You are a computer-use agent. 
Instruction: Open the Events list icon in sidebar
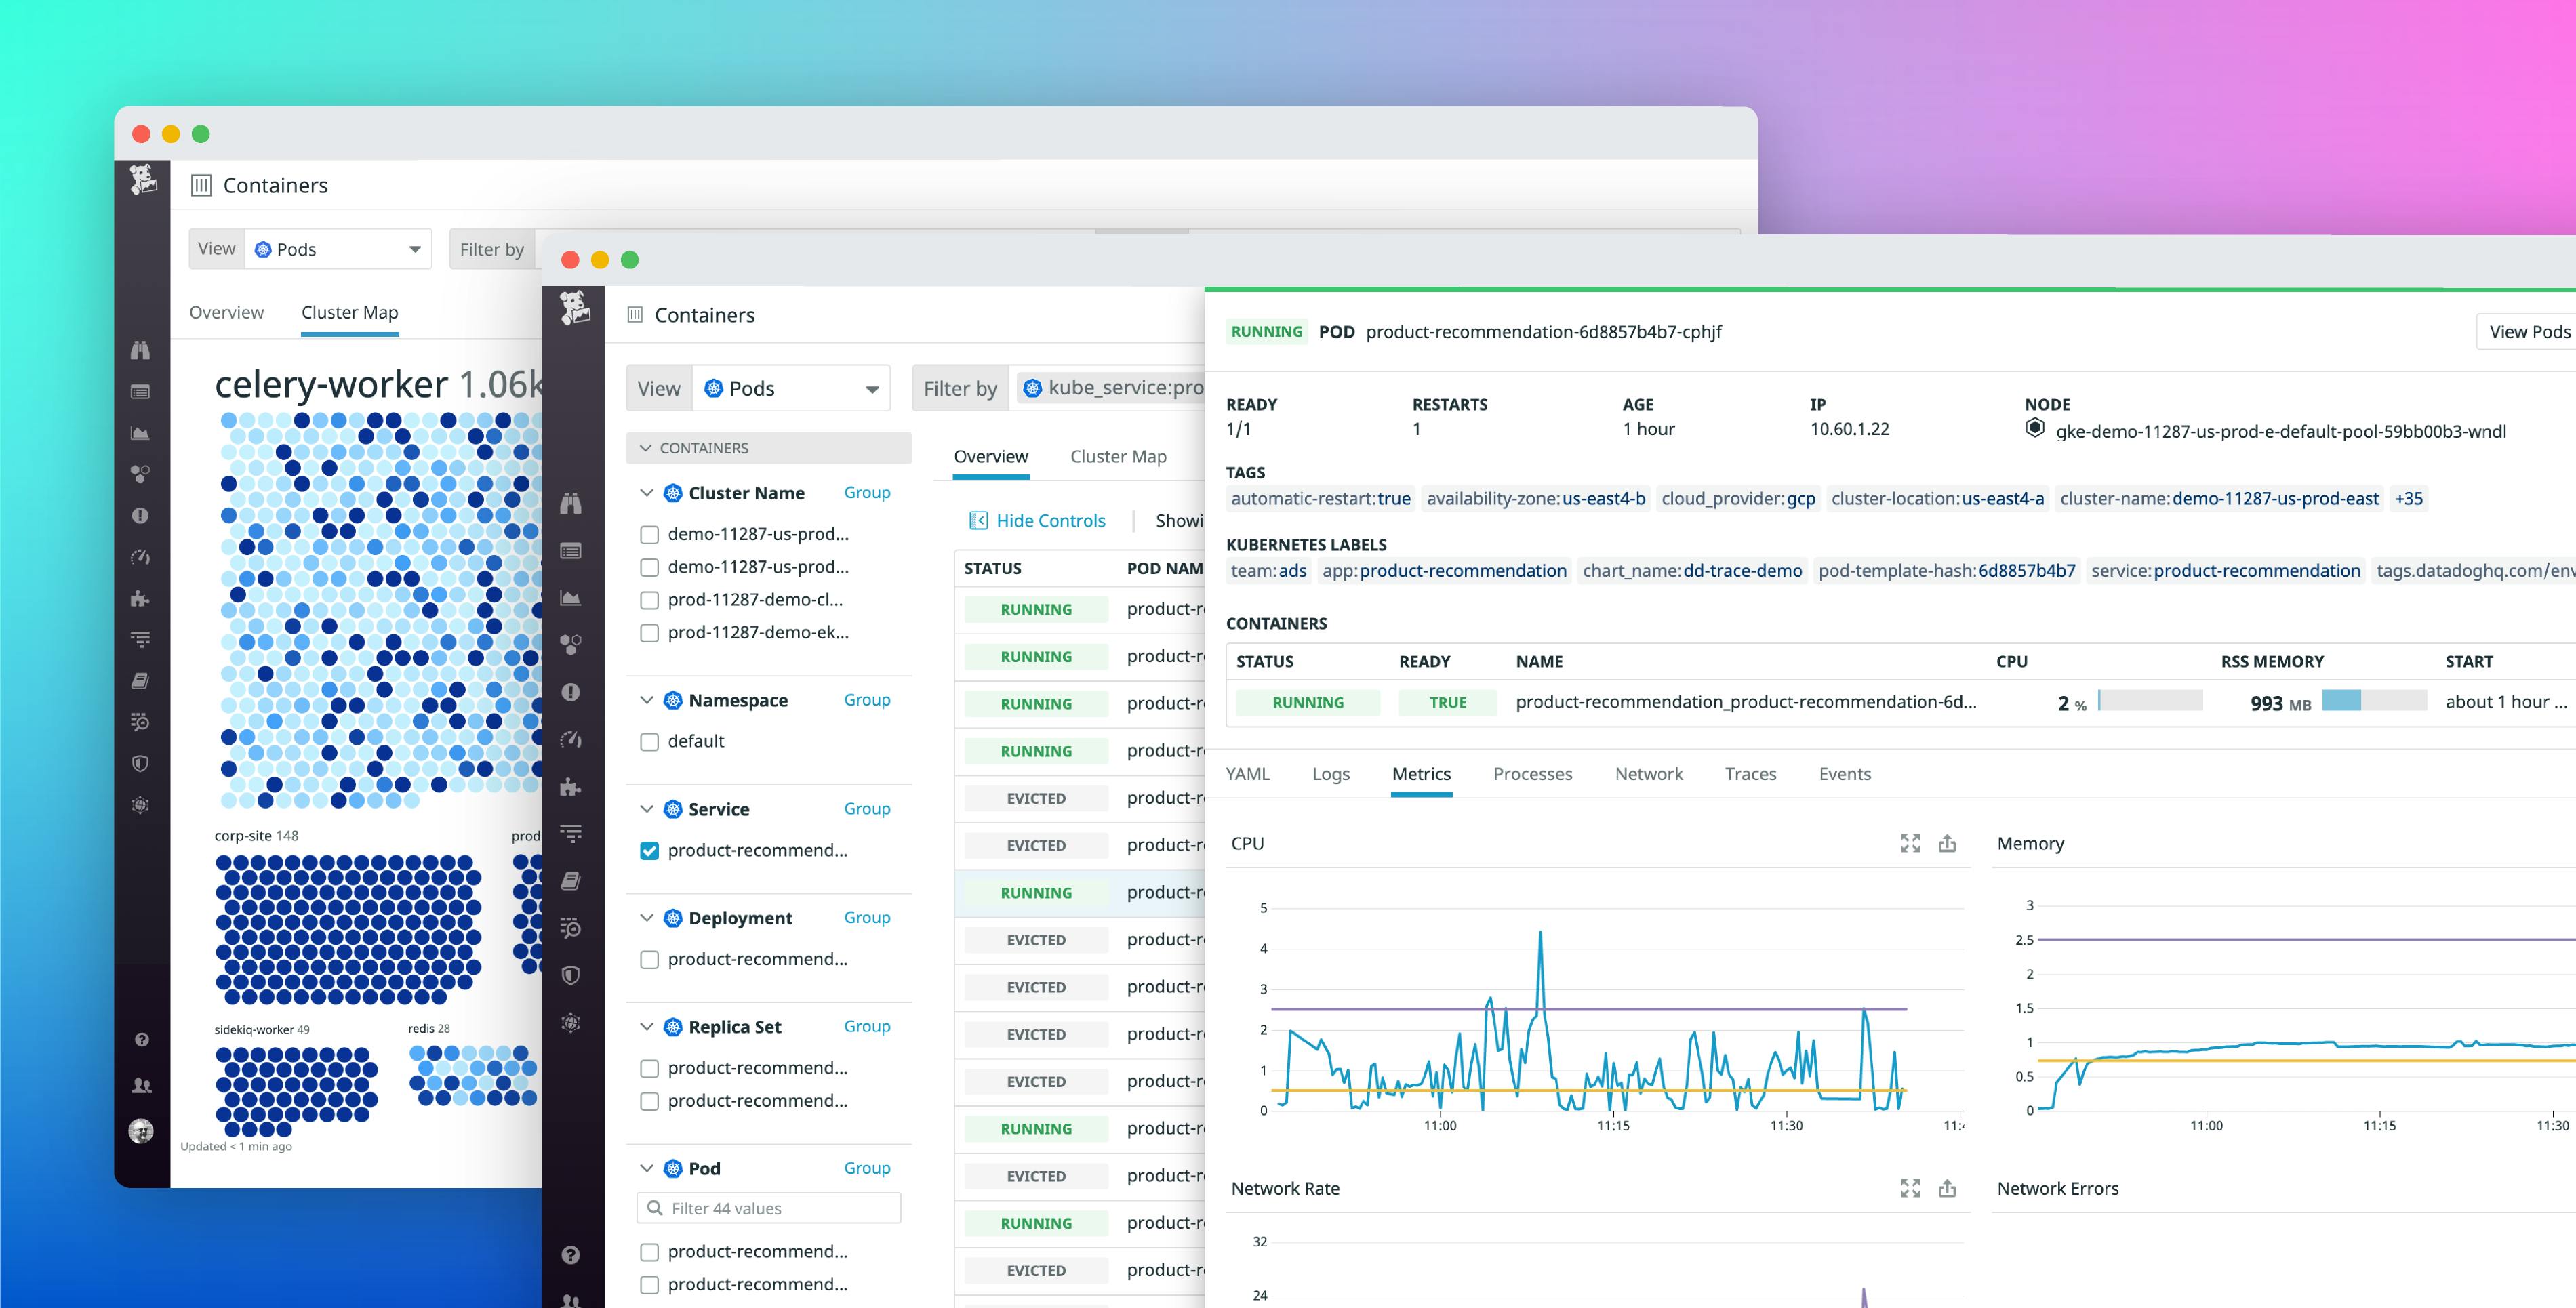(572, 551)
